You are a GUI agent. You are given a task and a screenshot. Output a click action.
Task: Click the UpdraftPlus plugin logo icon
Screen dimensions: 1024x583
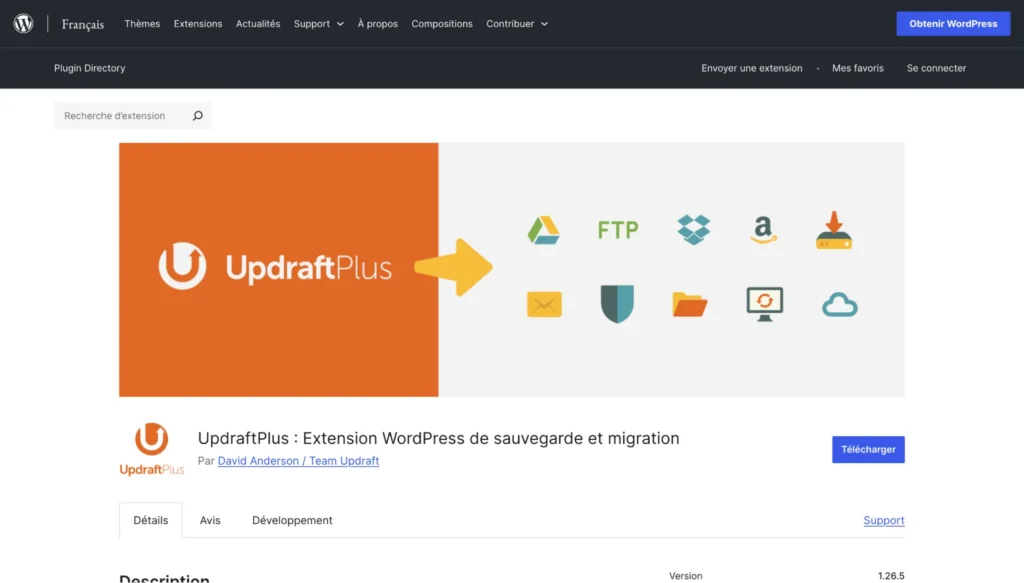point(152,449)
